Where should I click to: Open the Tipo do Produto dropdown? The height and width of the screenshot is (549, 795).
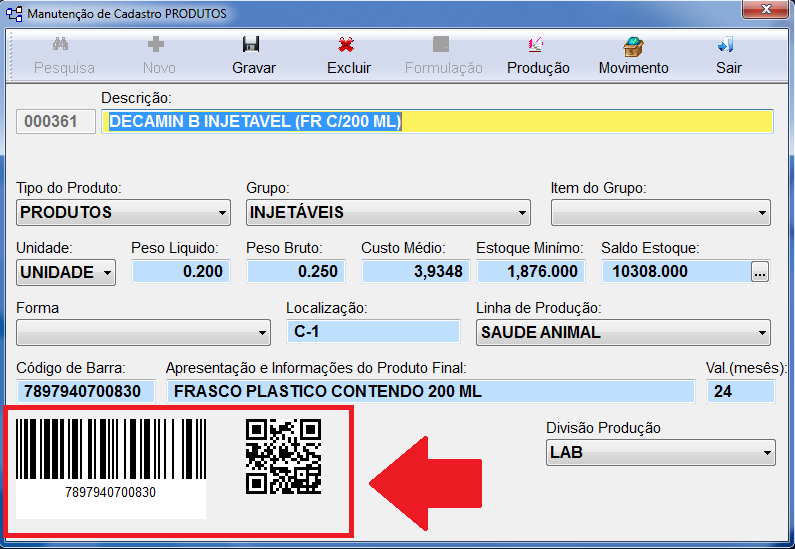(x=123, y=212)
